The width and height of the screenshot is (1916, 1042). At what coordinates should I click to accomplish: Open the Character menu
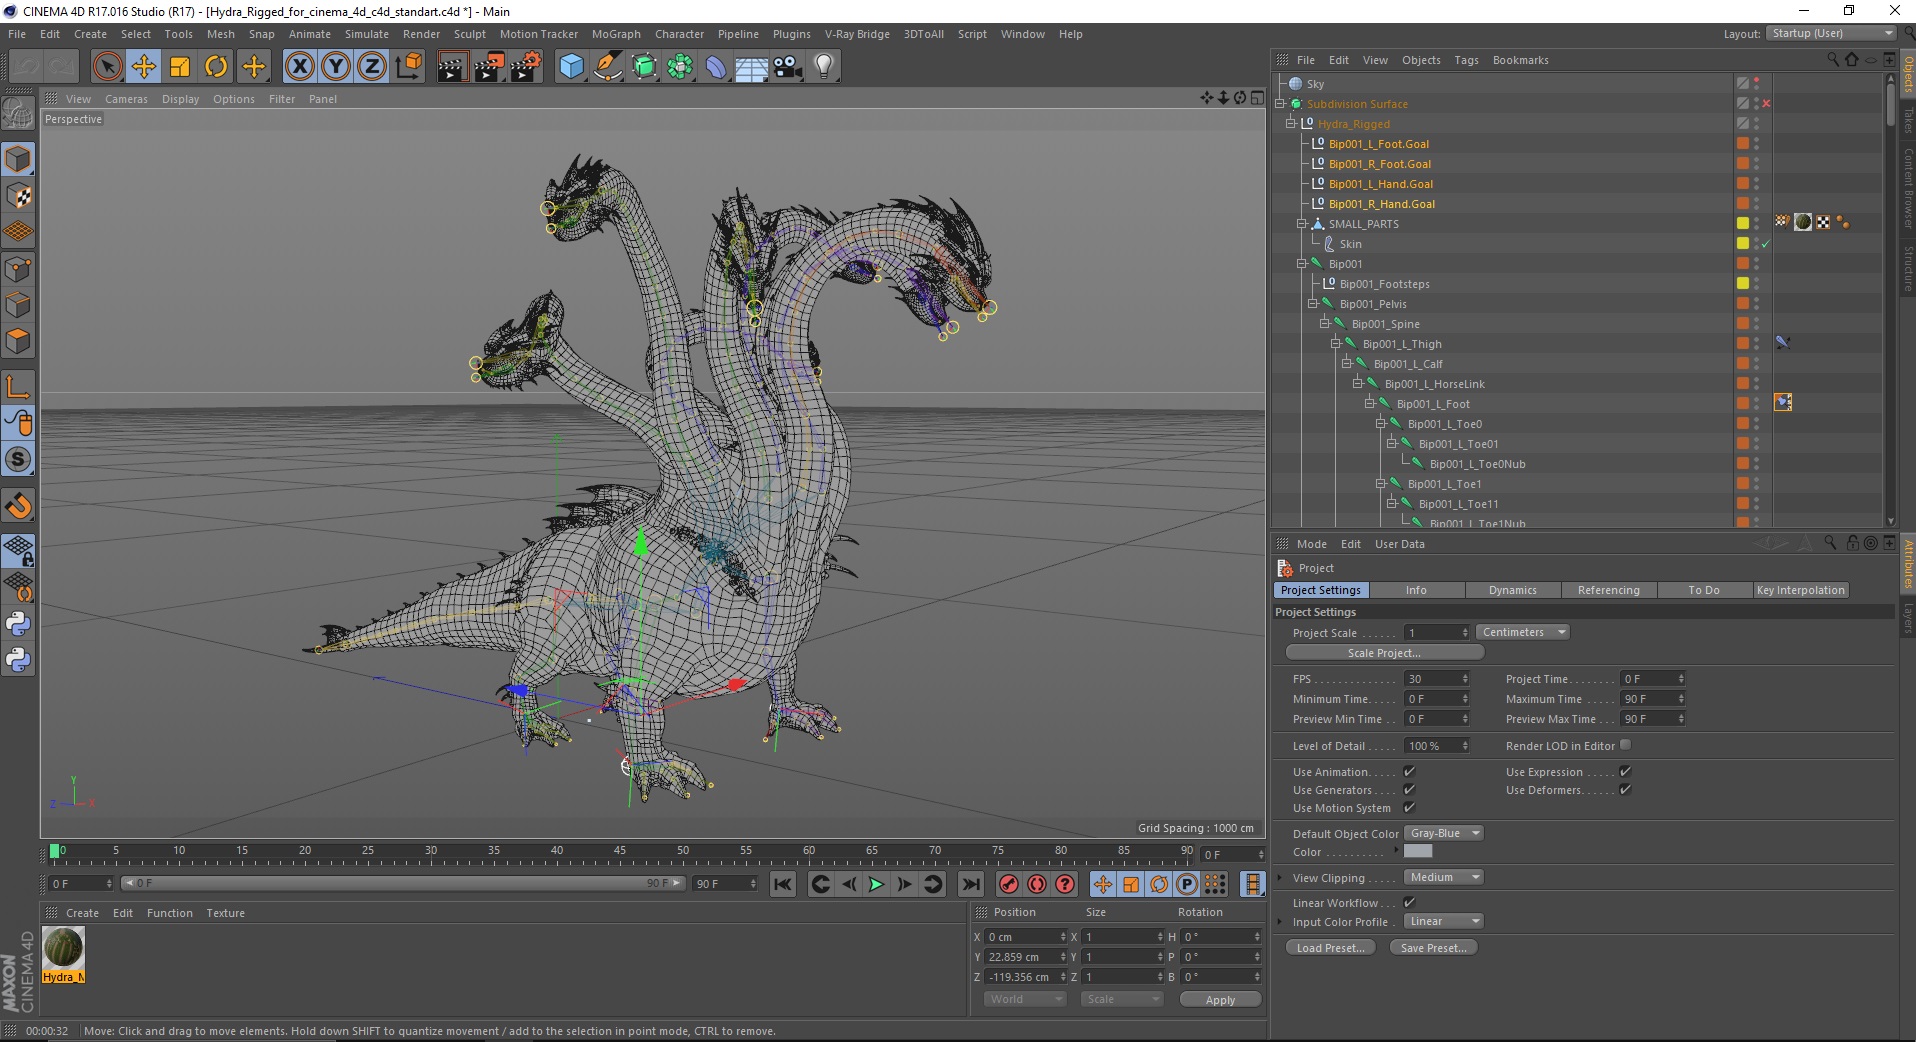pos(679,34)
